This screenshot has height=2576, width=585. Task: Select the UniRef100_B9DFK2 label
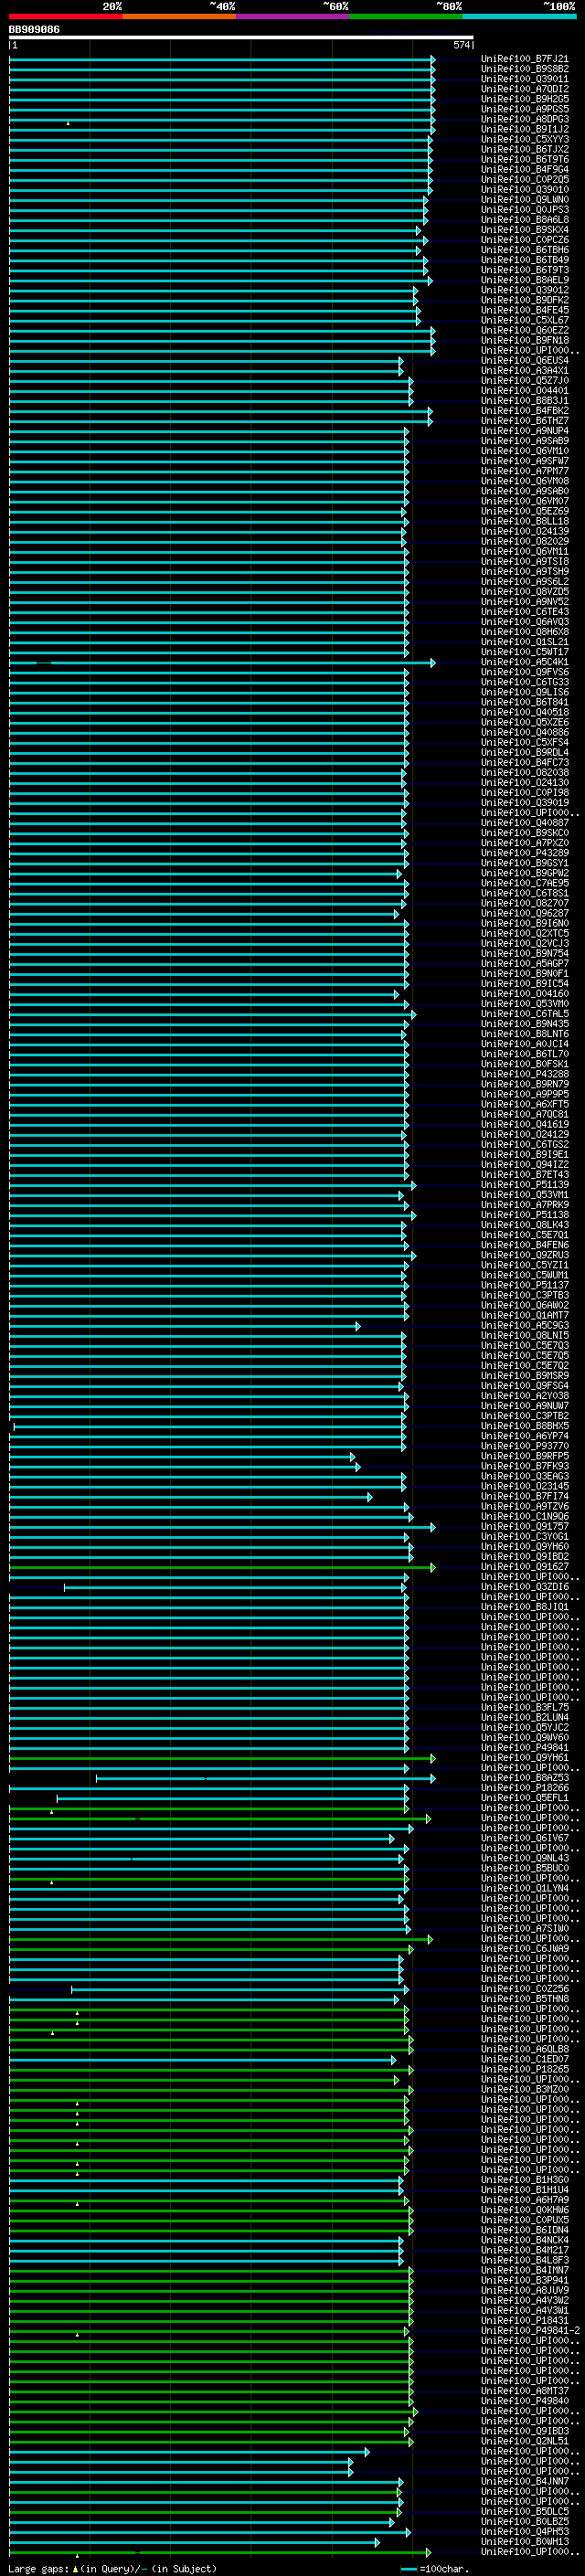click(x=525, y=300)
